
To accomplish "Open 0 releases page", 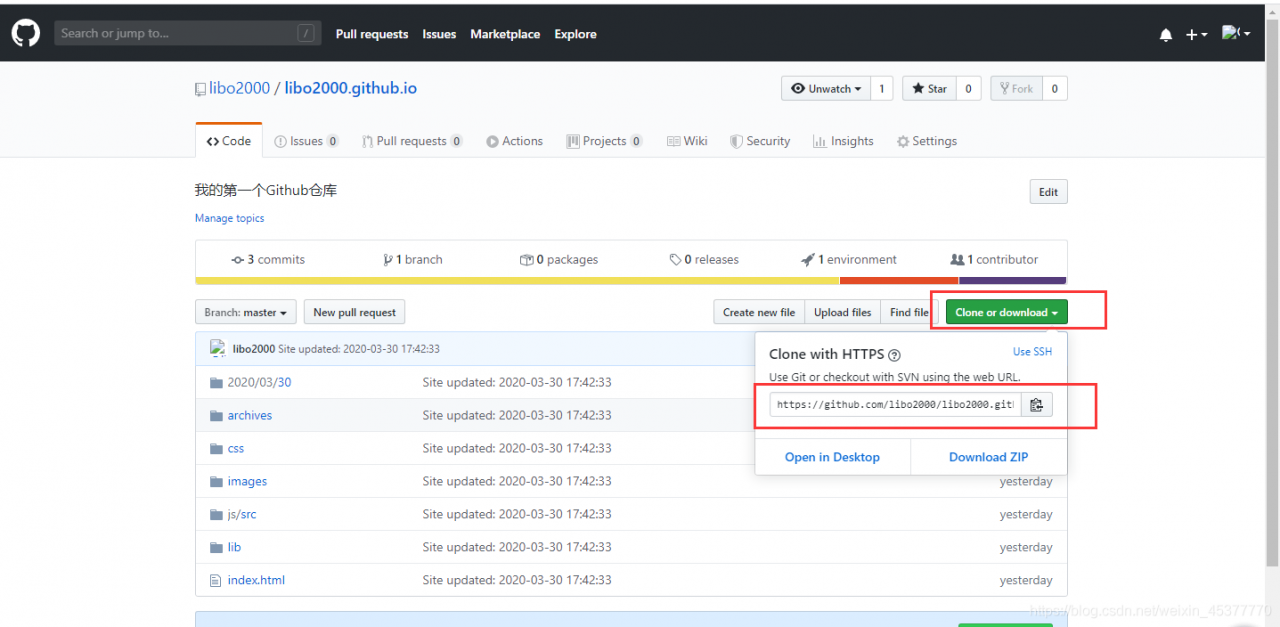I will [704, 259].
